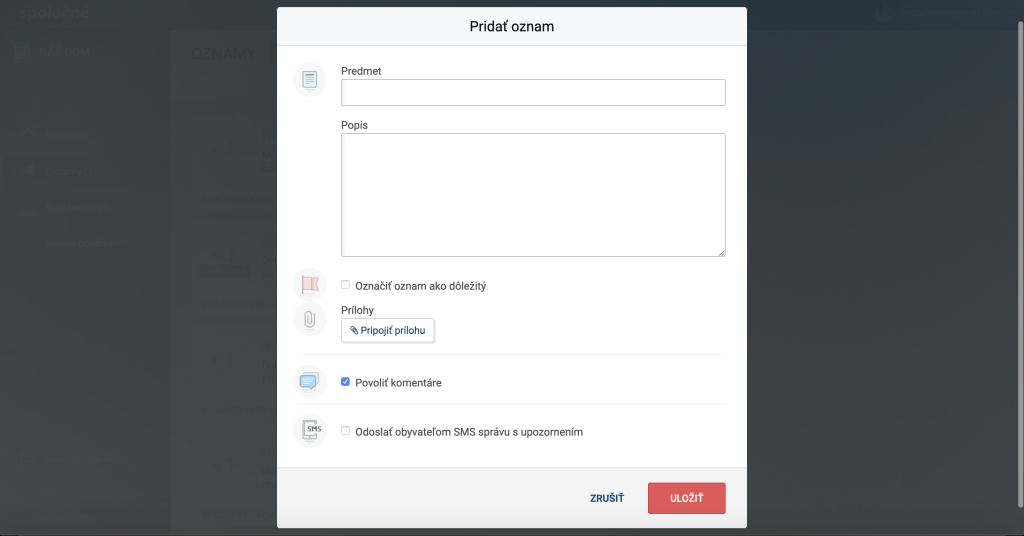1024x536 pixels.
Task: Click the SMS phone icon
Action: 310,430
